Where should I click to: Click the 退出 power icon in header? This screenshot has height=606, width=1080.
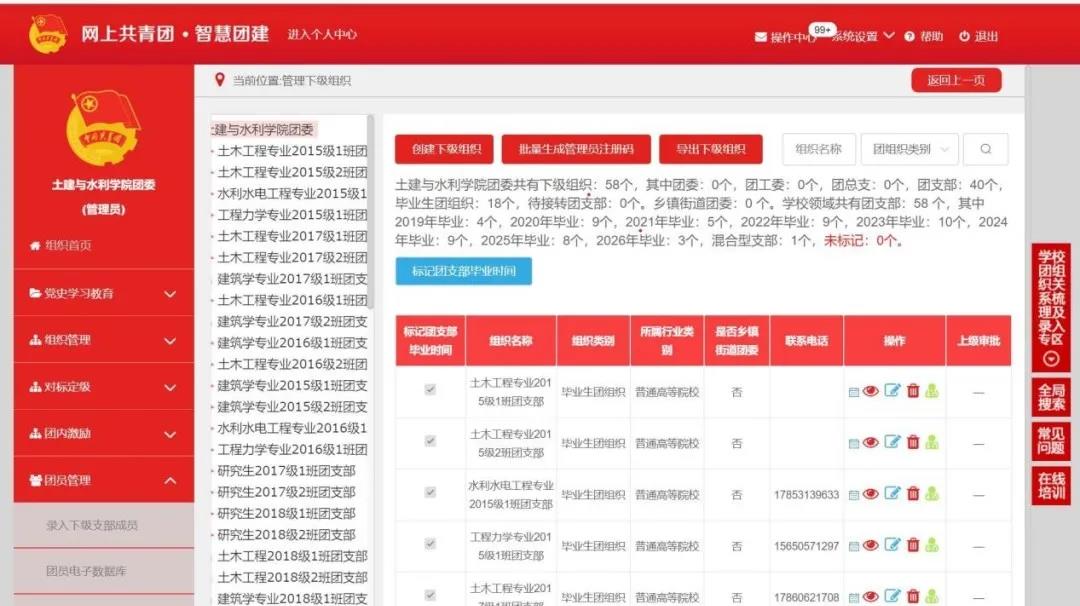coord(964,37)
